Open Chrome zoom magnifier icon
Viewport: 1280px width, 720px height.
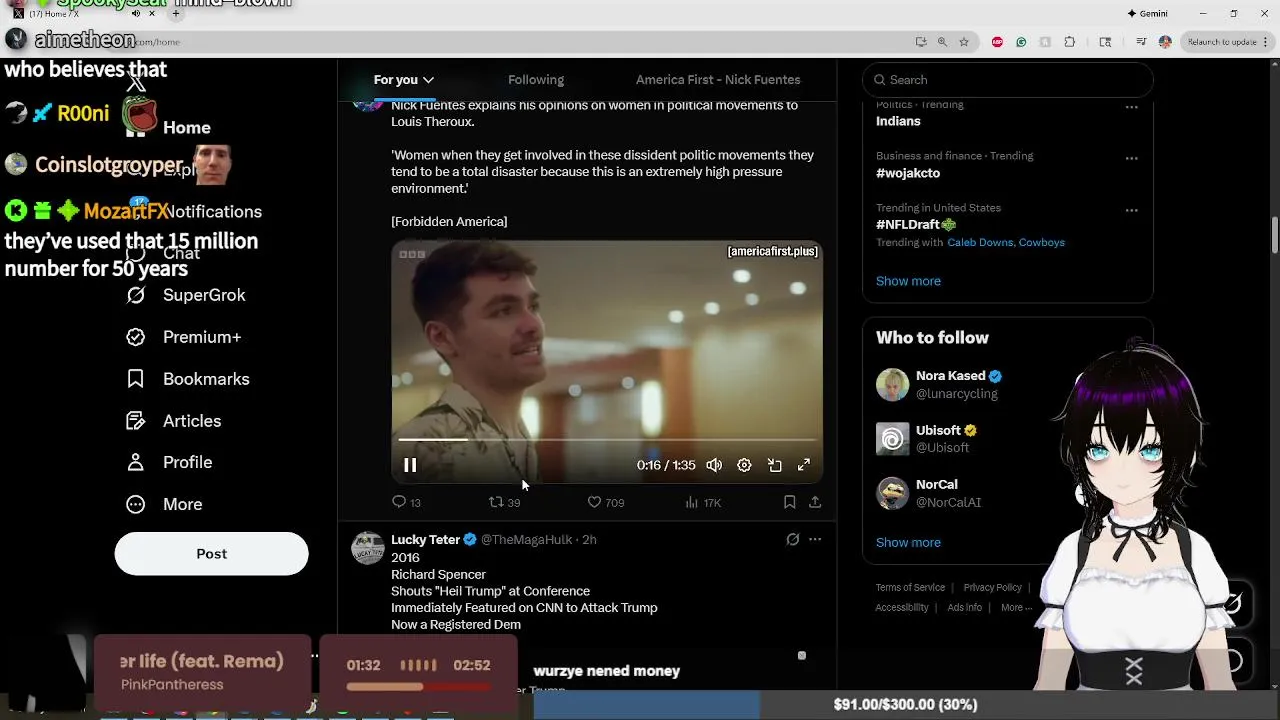pyautogui.click(x=942, y=42)
